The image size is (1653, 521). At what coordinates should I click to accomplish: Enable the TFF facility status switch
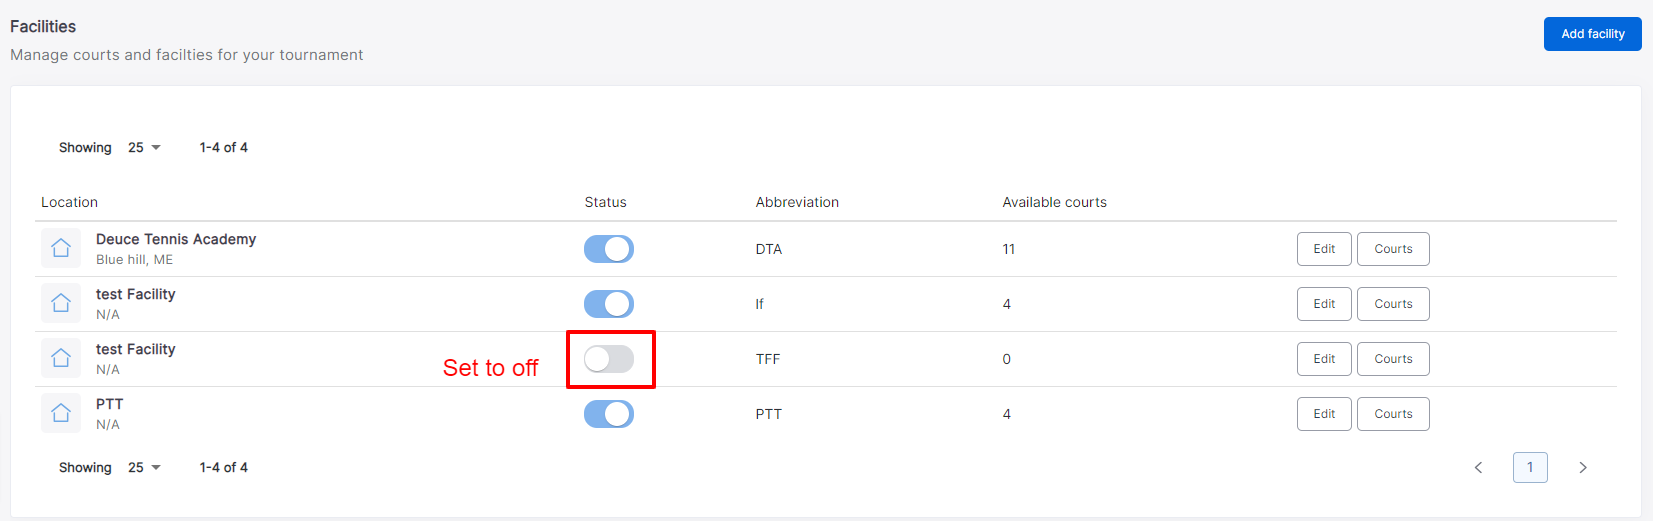coord(609,359)
